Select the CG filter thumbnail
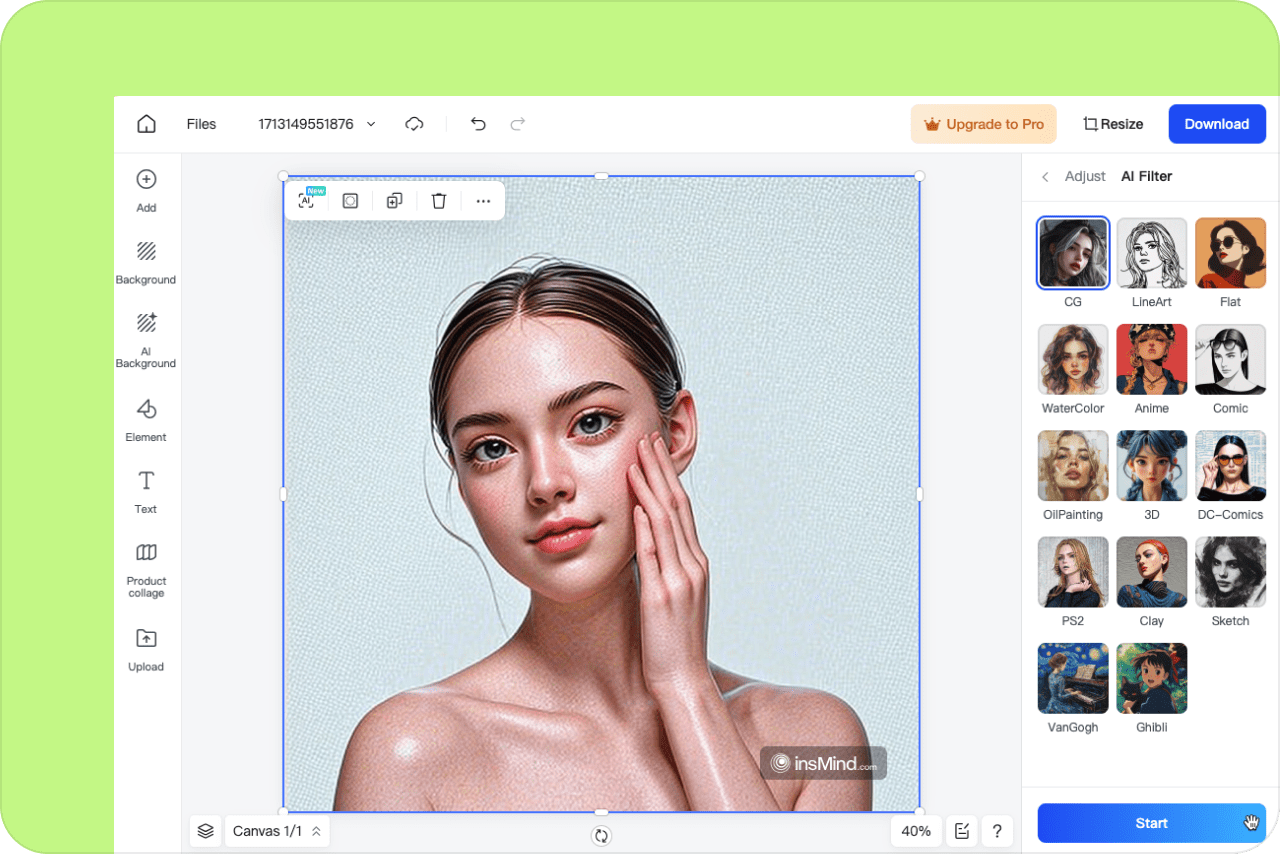 coord(1073,253)
